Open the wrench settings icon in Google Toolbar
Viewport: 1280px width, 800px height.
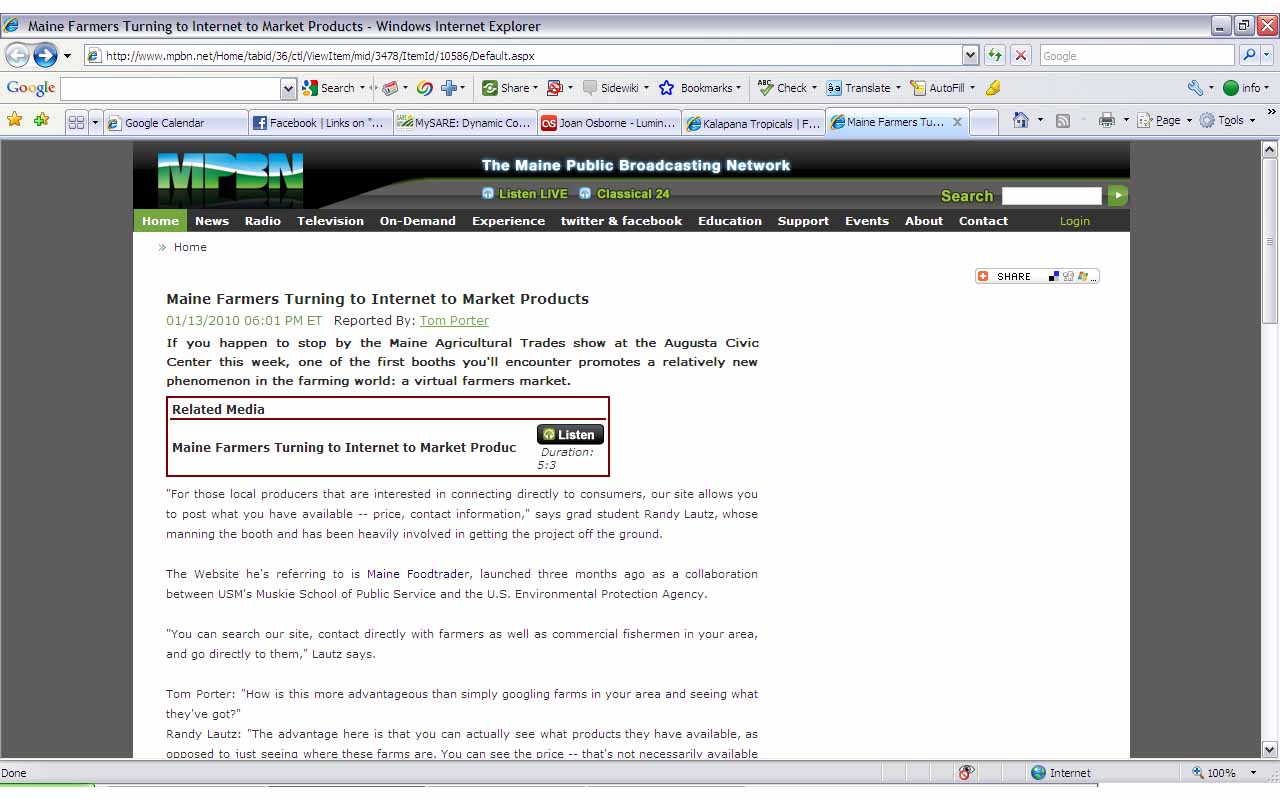click(1196, 88)
